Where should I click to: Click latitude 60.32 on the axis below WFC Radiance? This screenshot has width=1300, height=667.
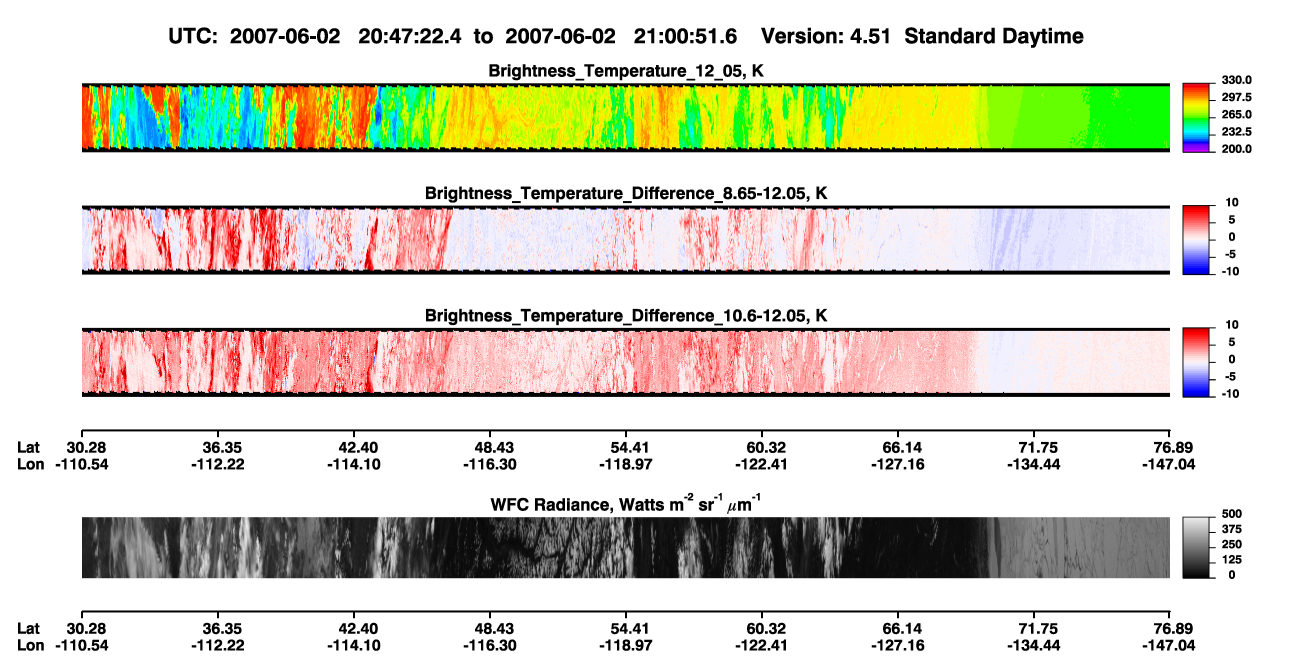pos(763,628)
